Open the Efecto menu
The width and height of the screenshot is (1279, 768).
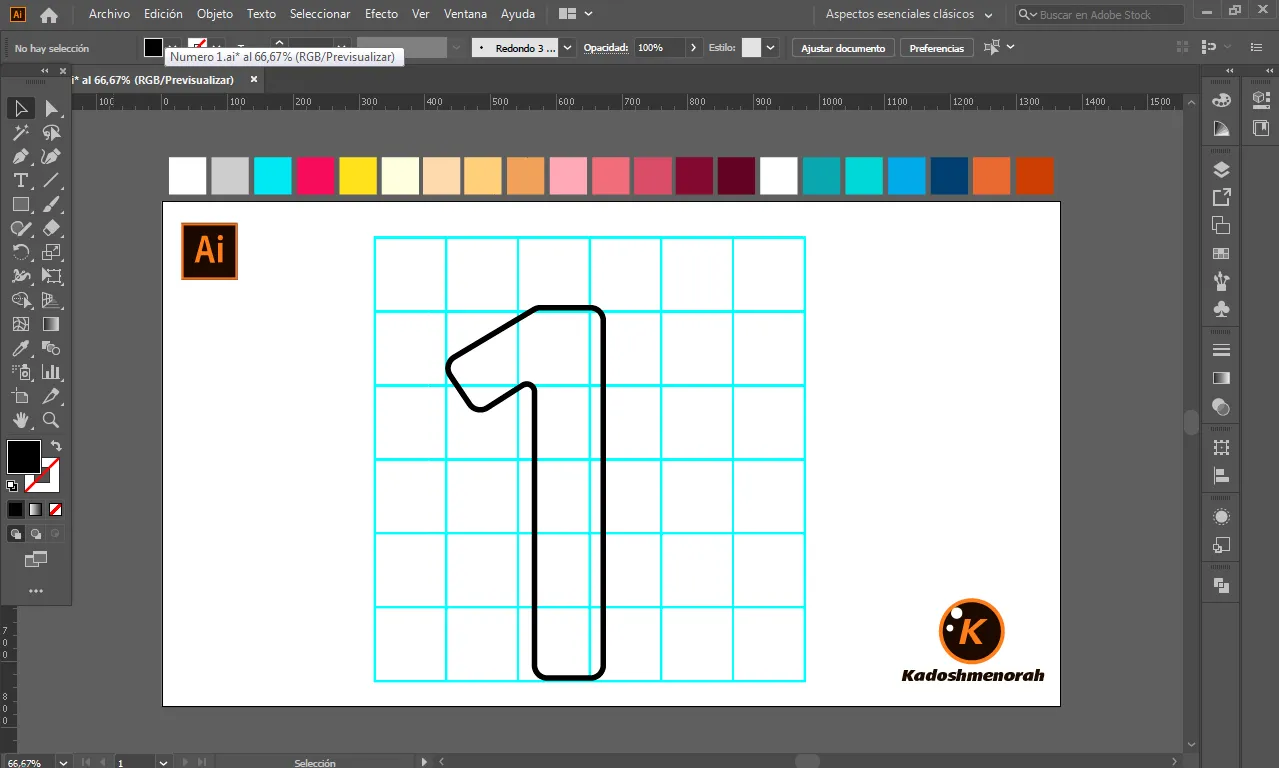pos(381,14)
